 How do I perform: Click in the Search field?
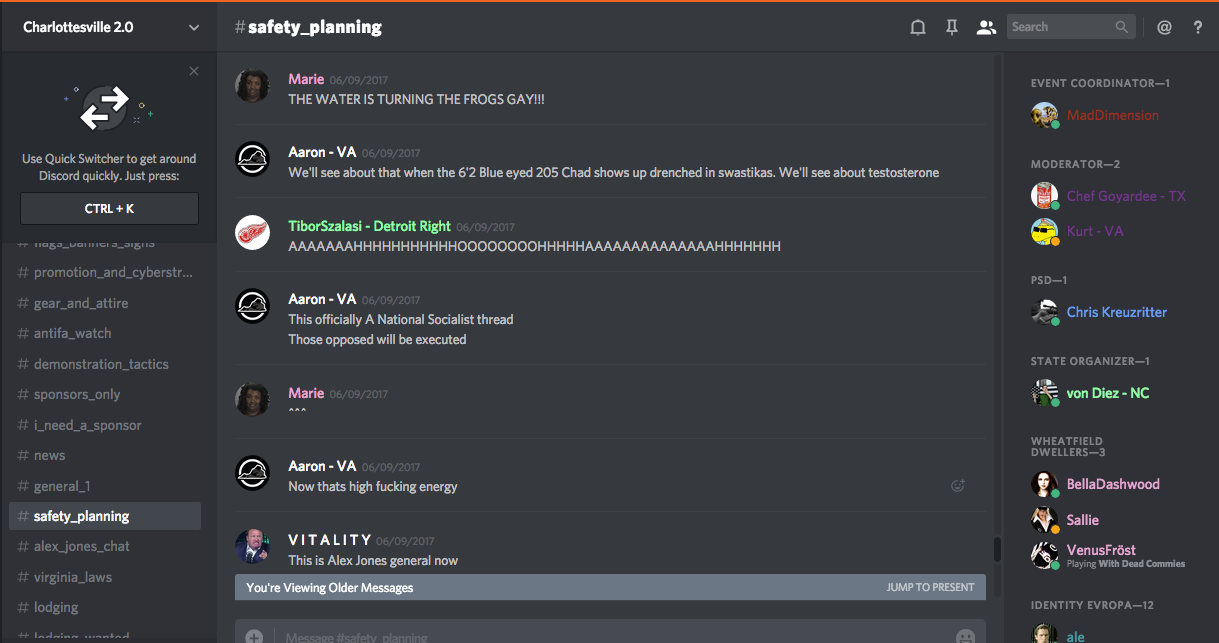(1062, 27)
